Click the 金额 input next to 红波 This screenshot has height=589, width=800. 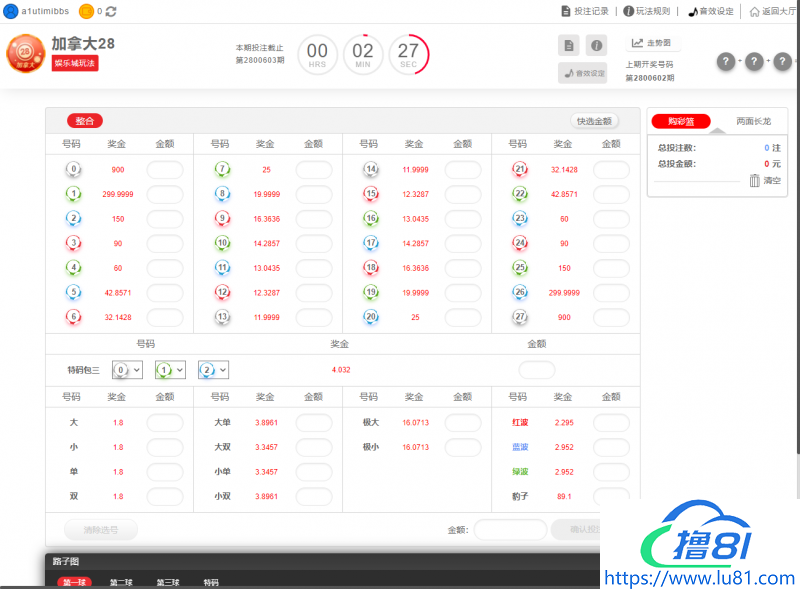tap(611, 423)
